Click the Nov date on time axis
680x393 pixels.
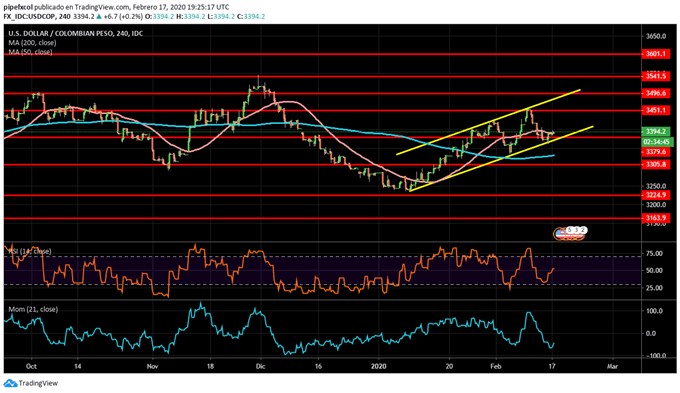coord(152,367)
